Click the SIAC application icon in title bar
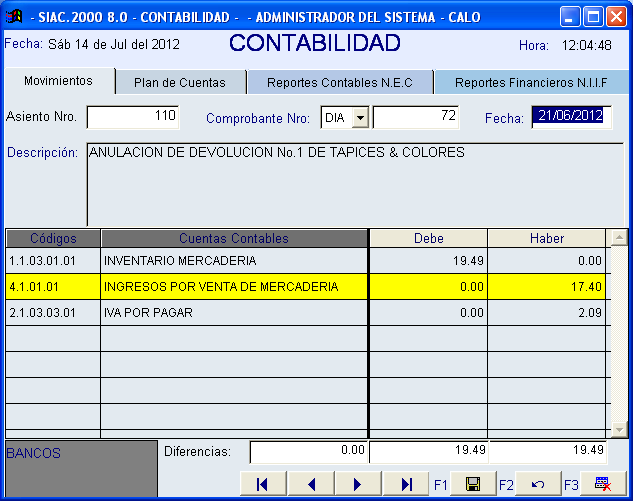The height and width of the screenshot is (501, 633). tap(14, 17)
